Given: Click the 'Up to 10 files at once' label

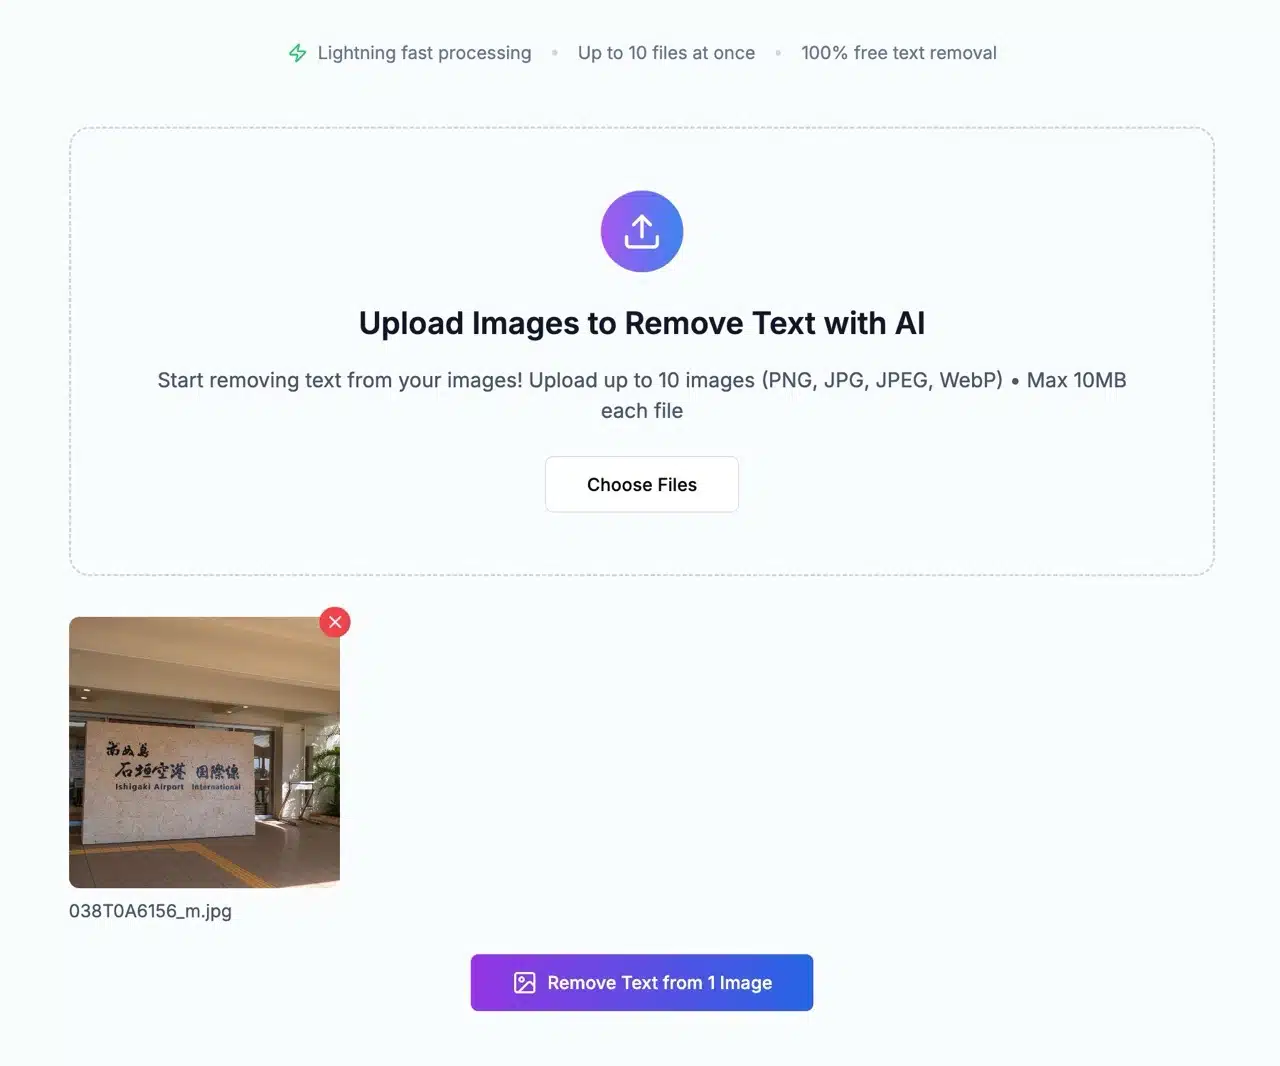Looking at the screenshot, I should pyautogui.click(x=666, y=53).
